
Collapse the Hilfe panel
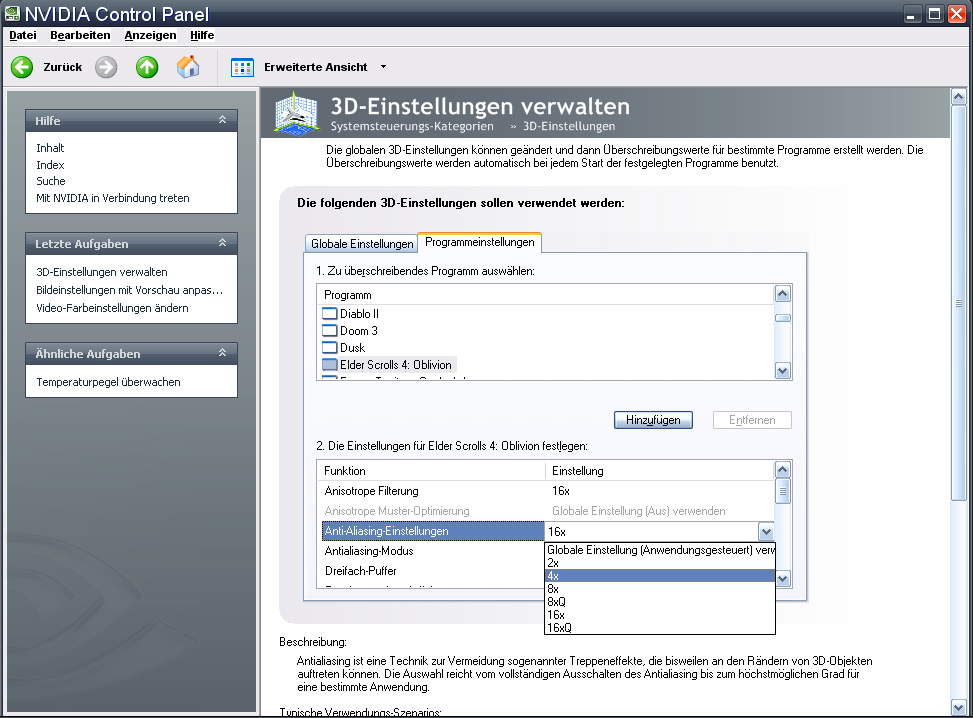[x=222, y=120]
